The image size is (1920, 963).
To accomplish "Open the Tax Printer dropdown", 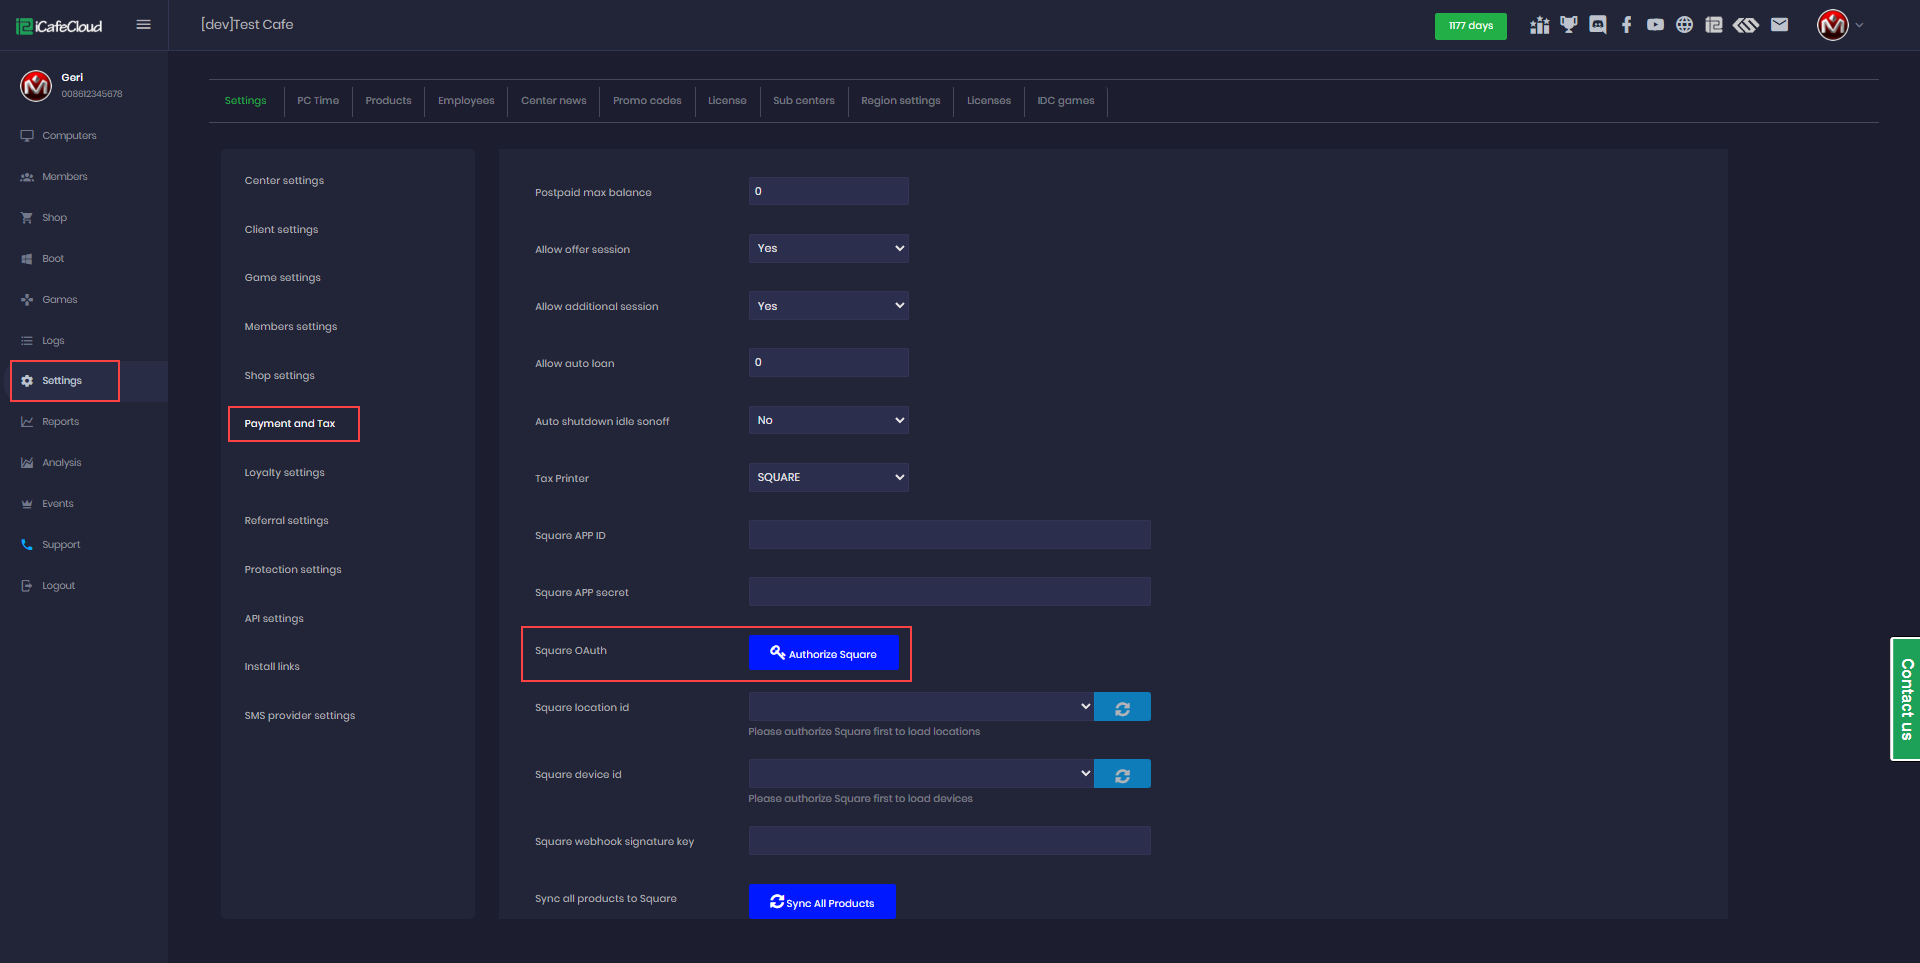I will click(828, 478).
